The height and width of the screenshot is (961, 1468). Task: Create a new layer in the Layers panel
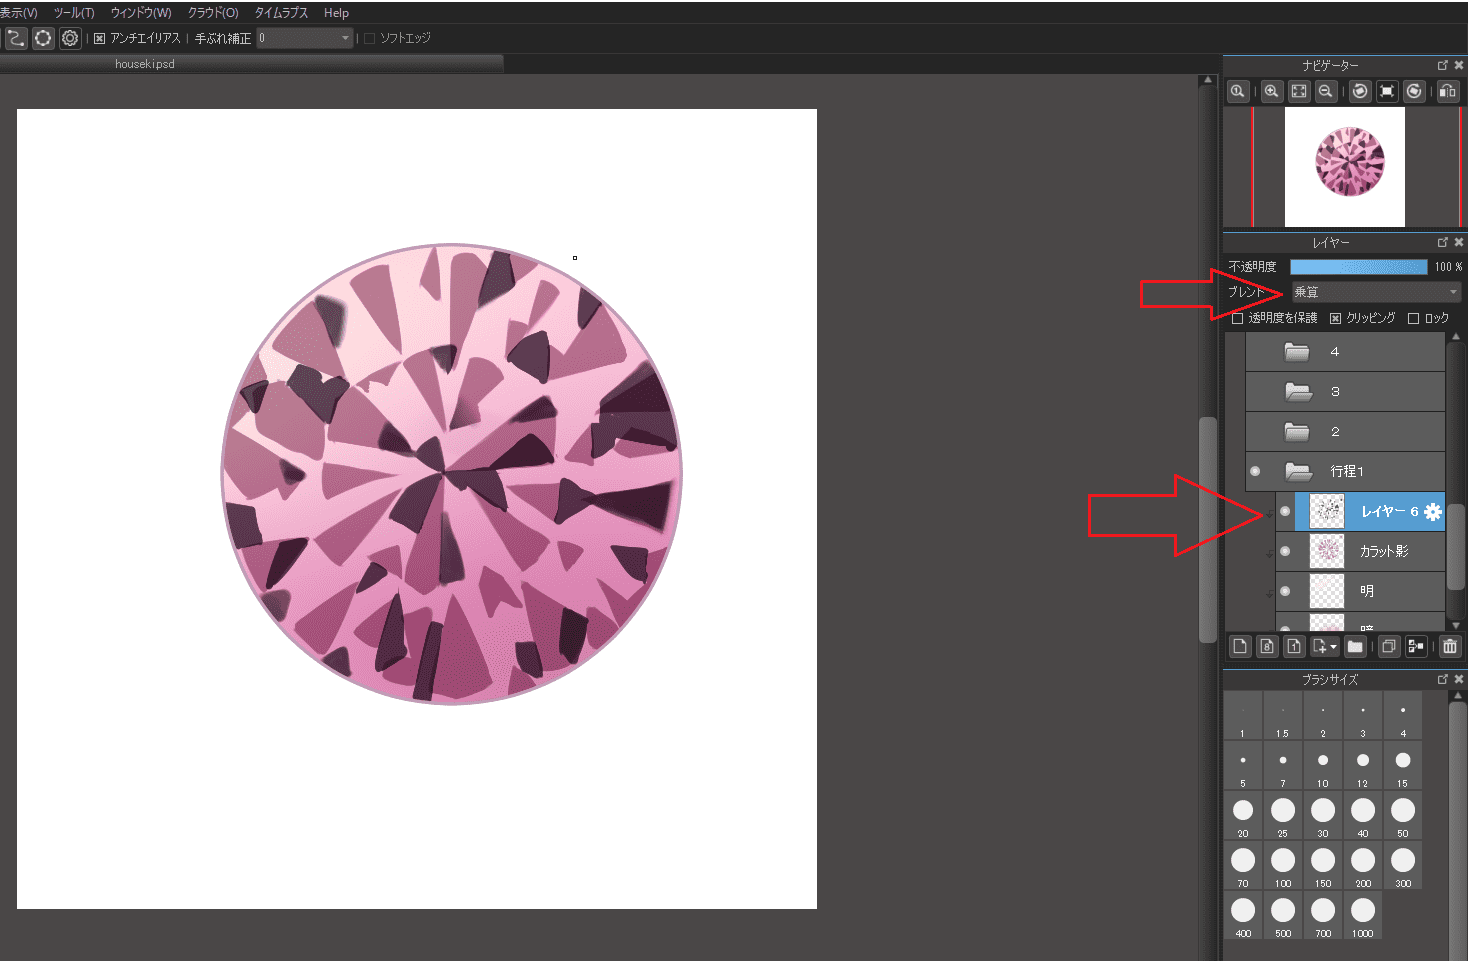click(1239, 646)
